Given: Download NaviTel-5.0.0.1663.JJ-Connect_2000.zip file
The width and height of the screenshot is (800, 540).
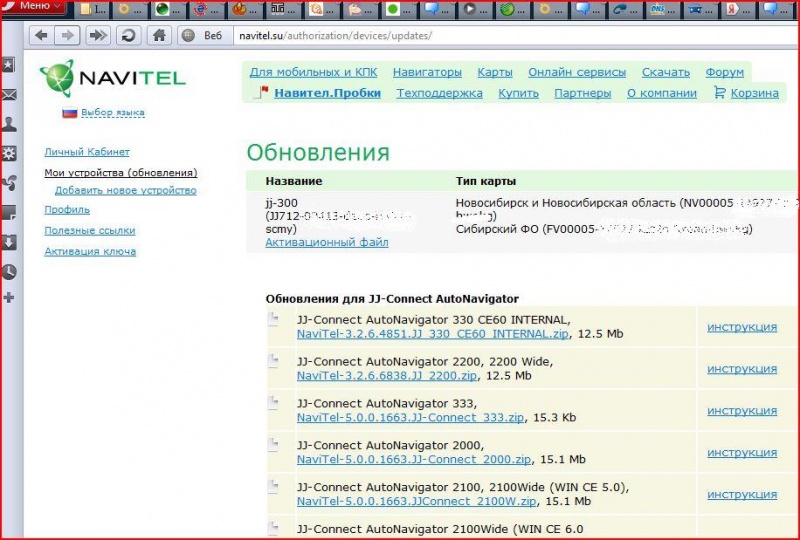Looking at the screenshot, I should pyautogui.click(x=413, y=459).
